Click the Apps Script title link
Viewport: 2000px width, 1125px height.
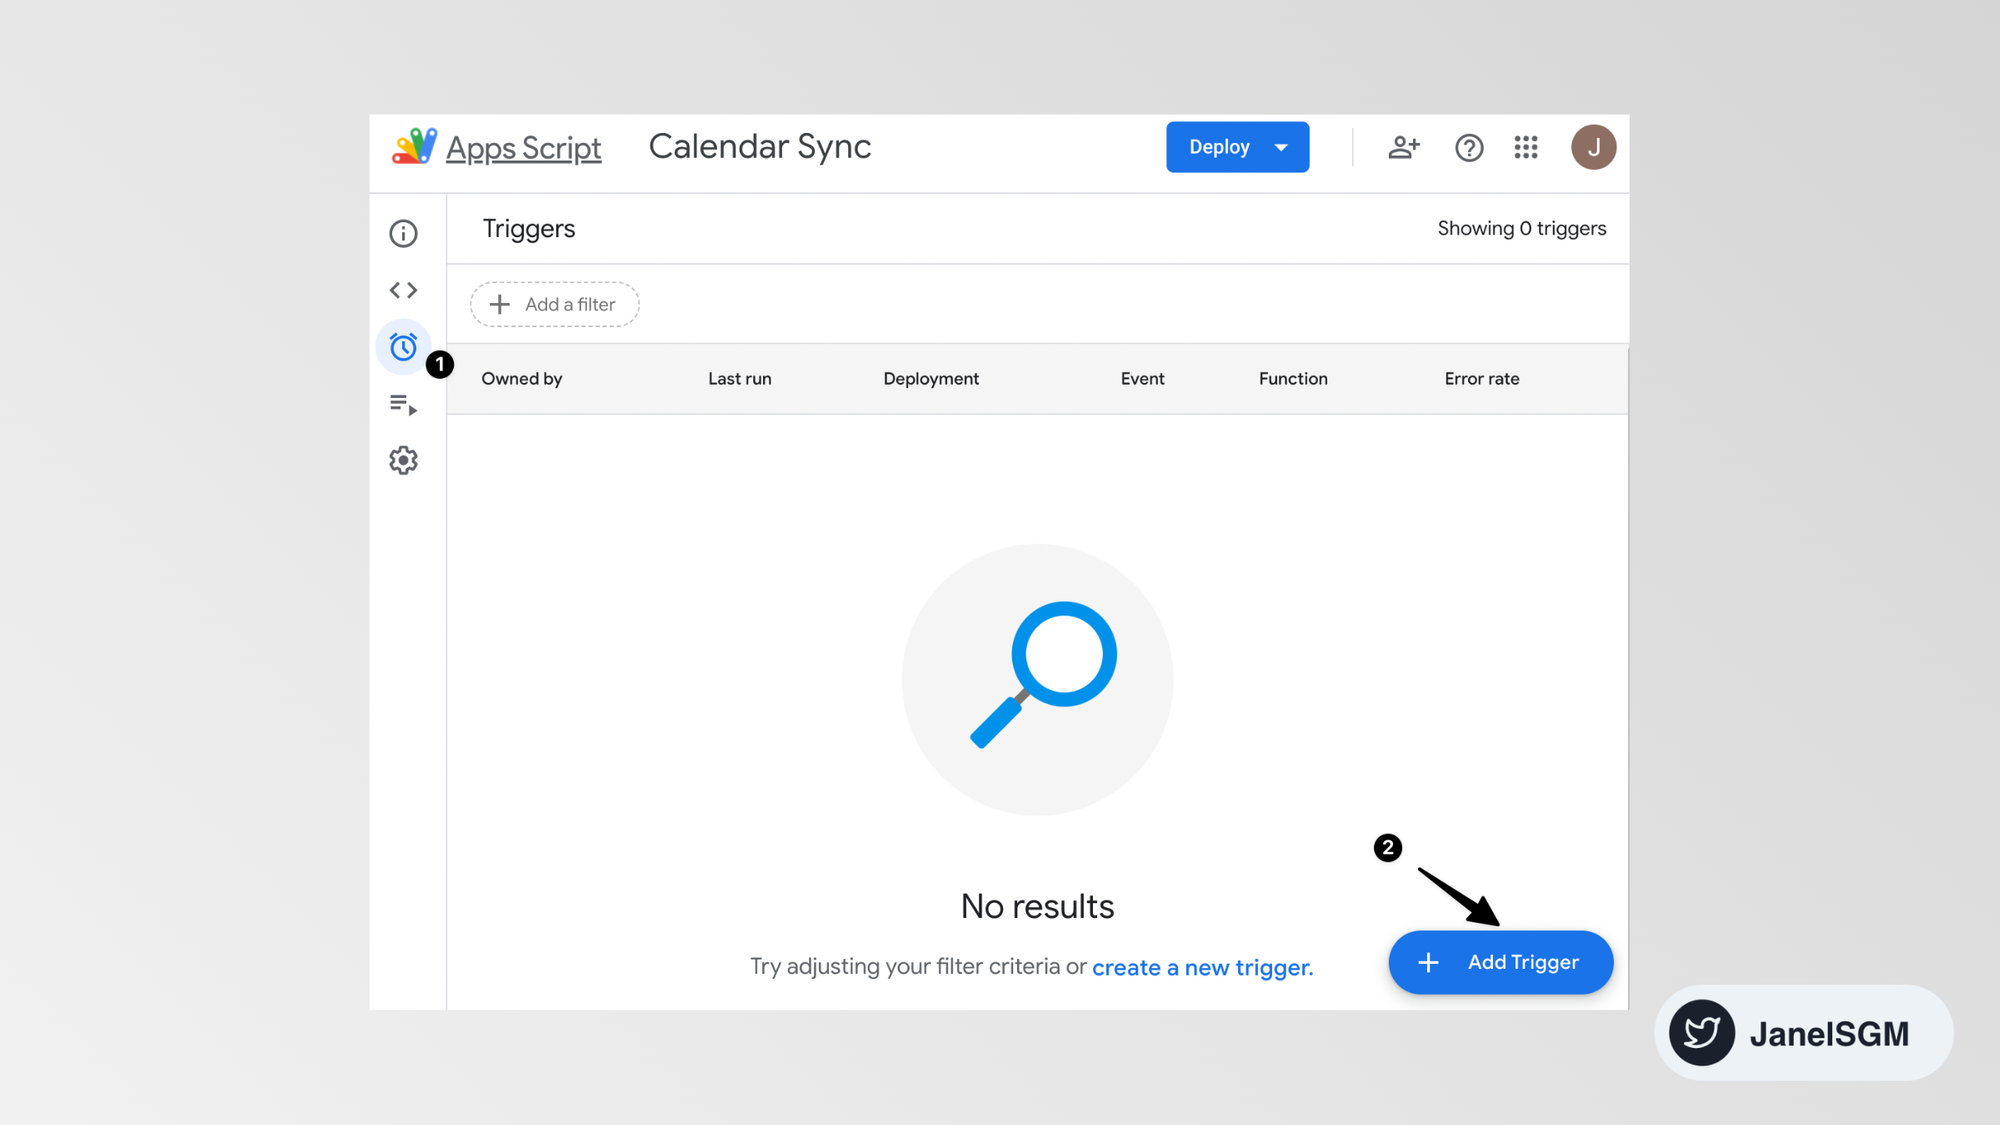pos(523,148)
